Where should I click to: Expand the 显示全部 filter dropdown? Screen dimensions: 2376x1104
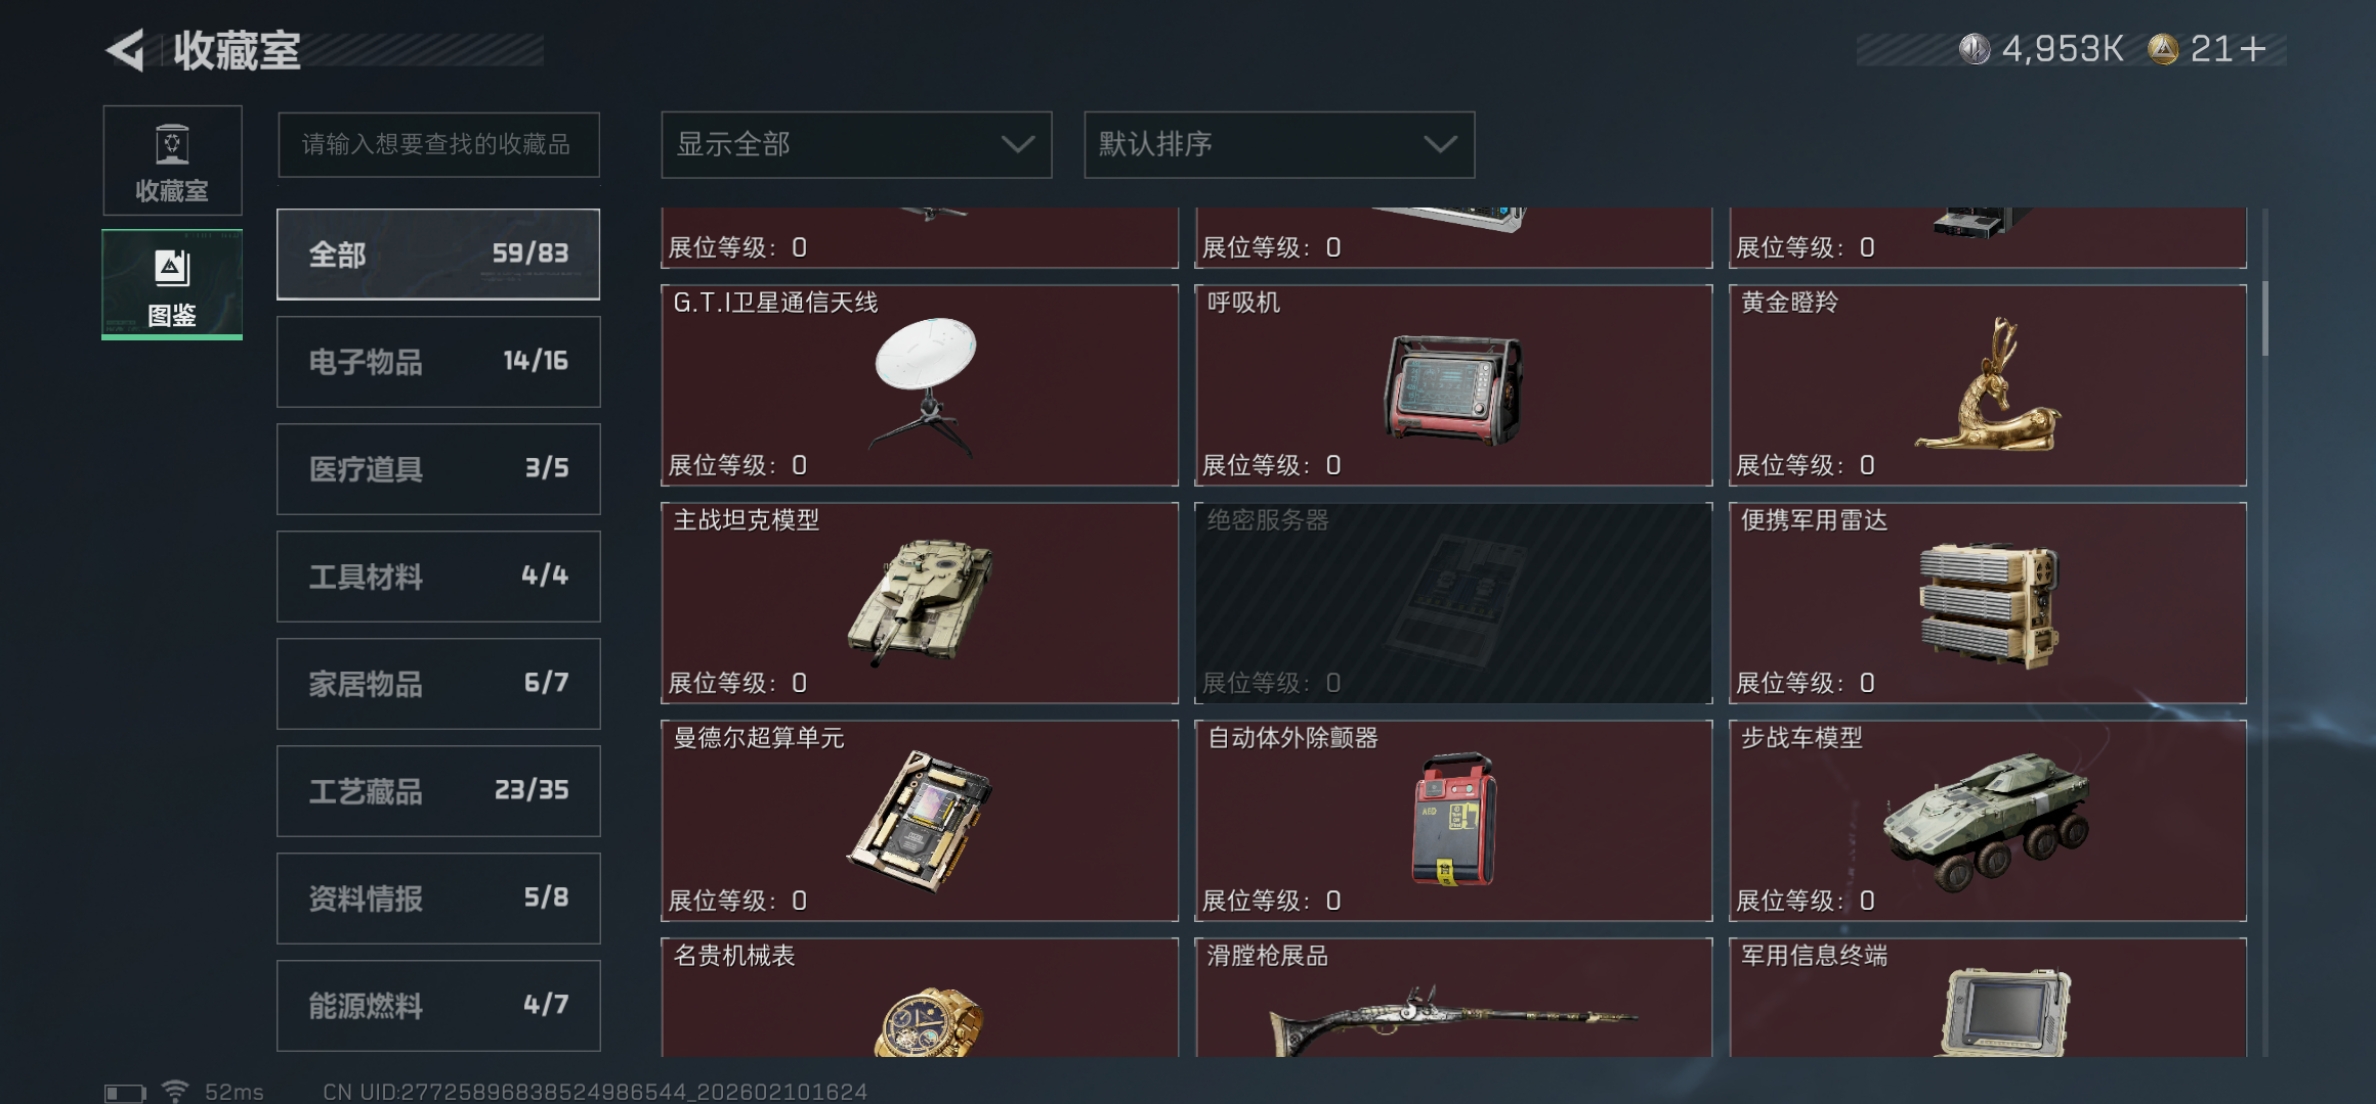856,145
